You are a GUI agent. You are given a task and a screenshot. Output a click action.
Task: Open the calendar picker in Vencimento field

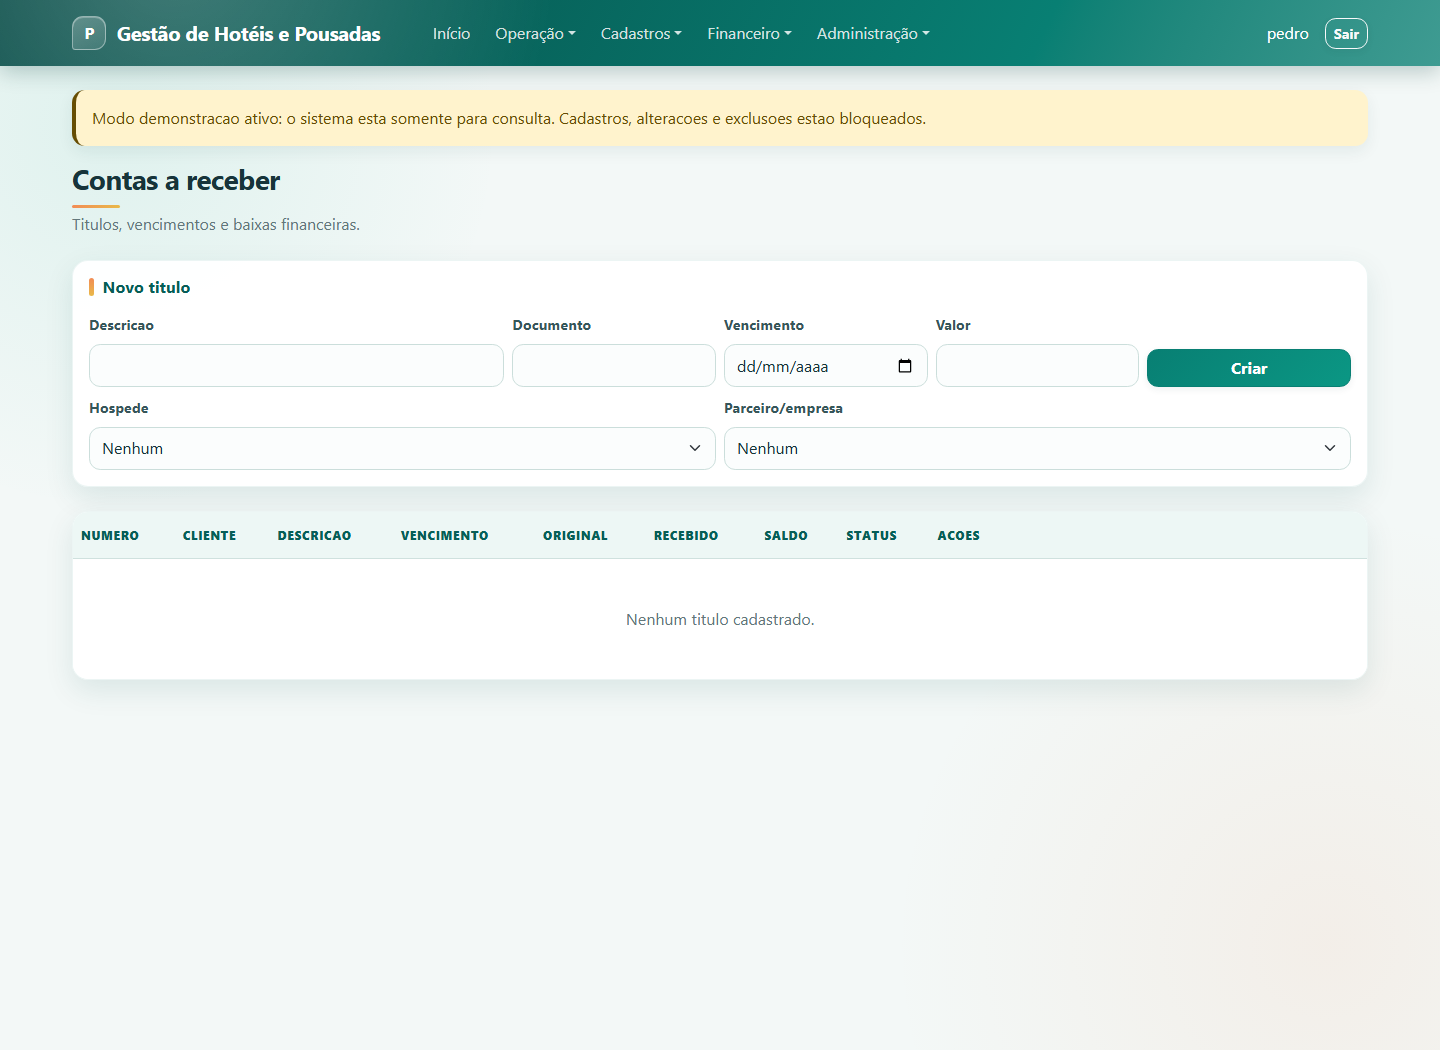(905, 366)
